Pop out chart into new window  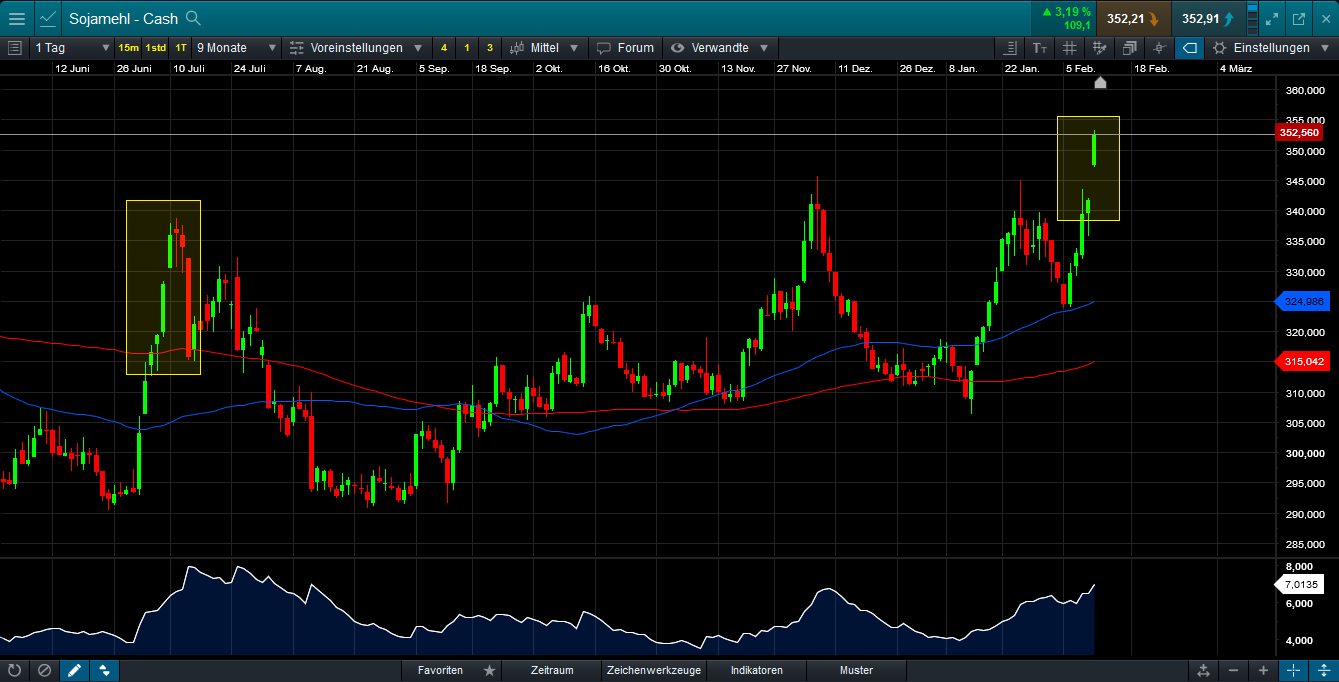coord(1299,18)
